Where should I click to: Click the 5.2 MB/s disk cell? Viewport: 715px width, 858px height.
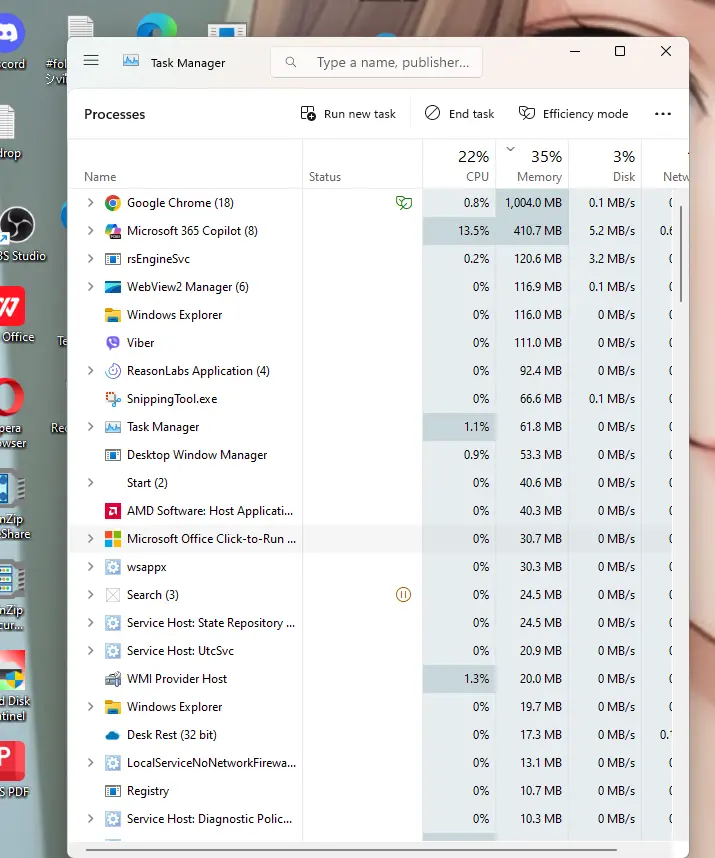605,231
